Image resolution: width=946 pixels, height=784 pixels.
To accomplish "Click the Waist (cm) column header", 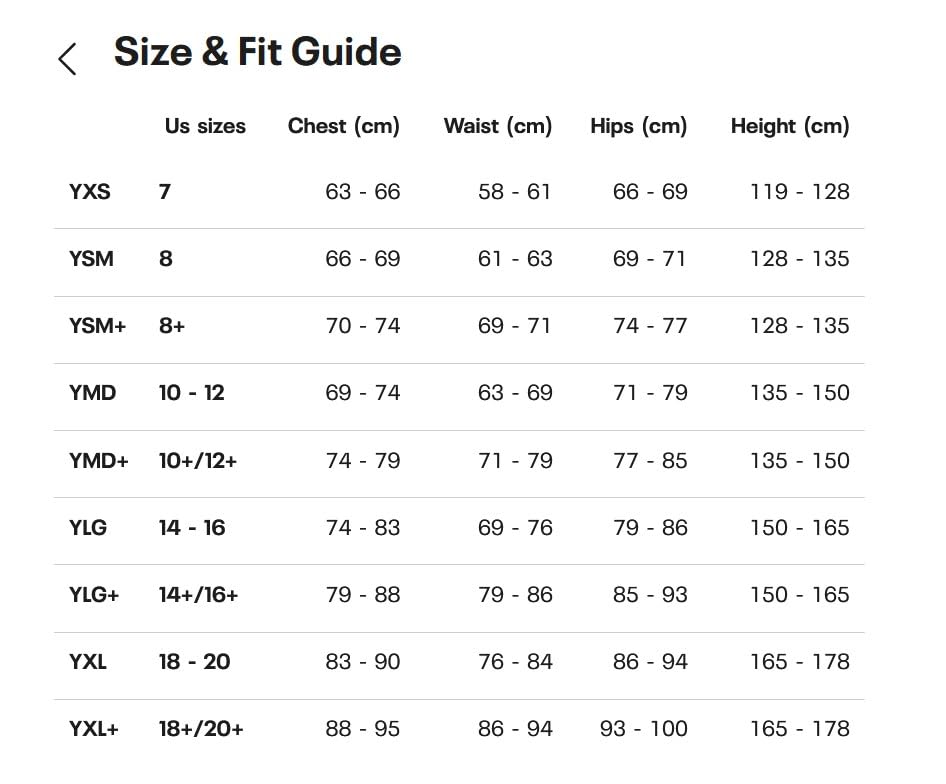I will tap(497, 126).
